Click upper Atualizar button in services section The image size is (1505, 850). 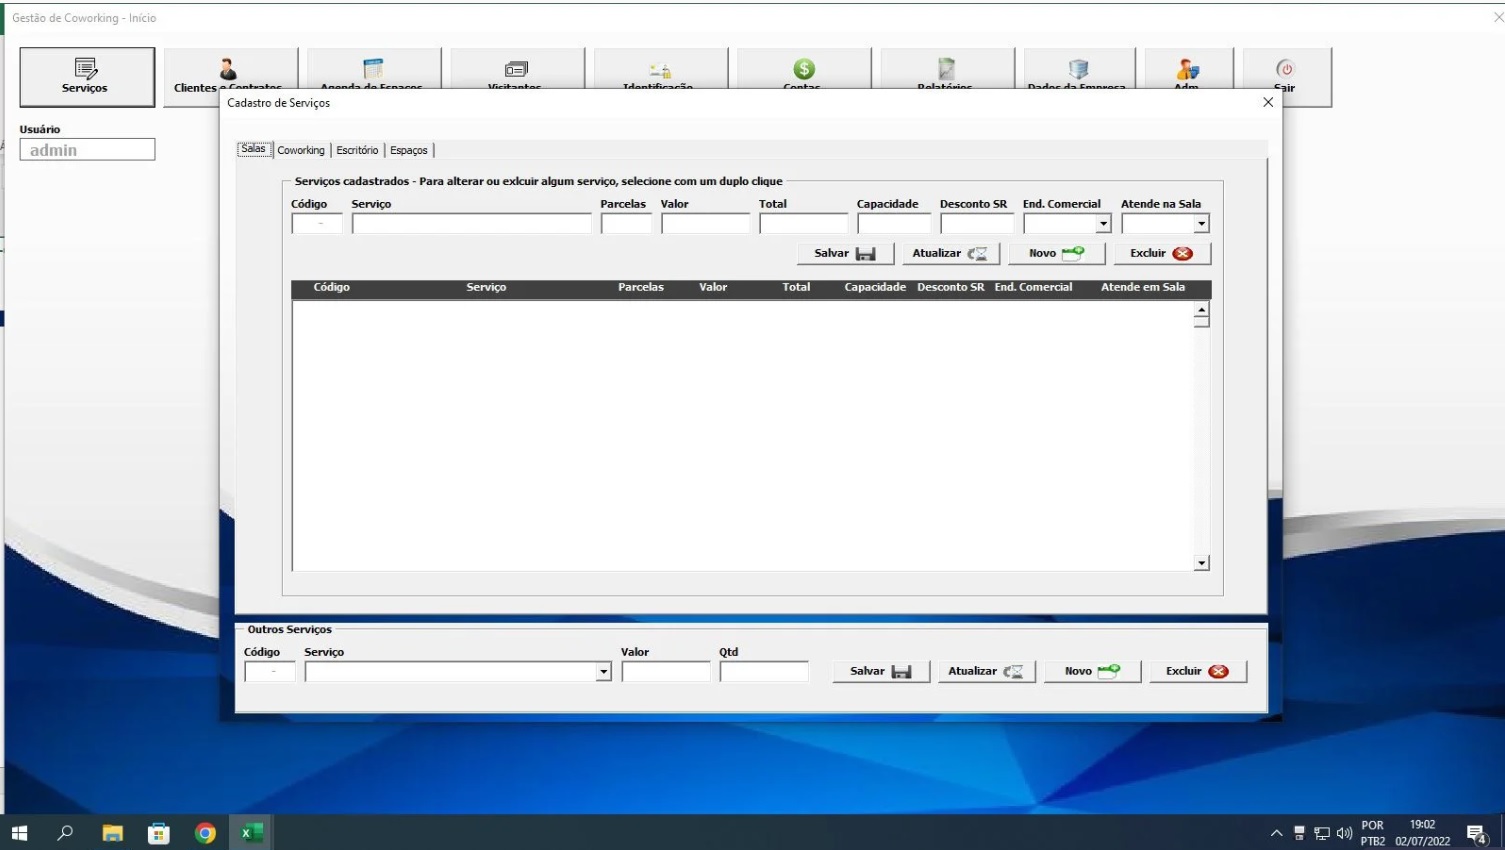coord(951,253)
